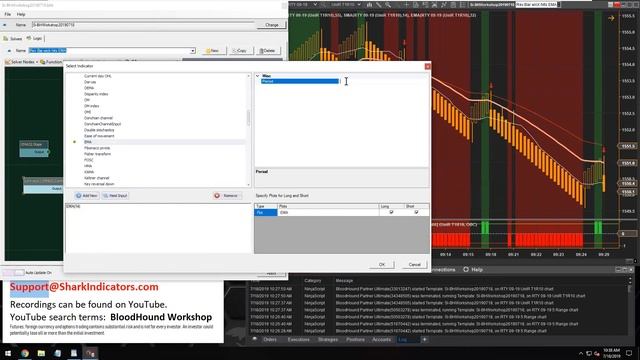Image resolution: width=640 pixels, height=360 pixels.
Task: Open Help menu in control center
Action: pos(473,270)
